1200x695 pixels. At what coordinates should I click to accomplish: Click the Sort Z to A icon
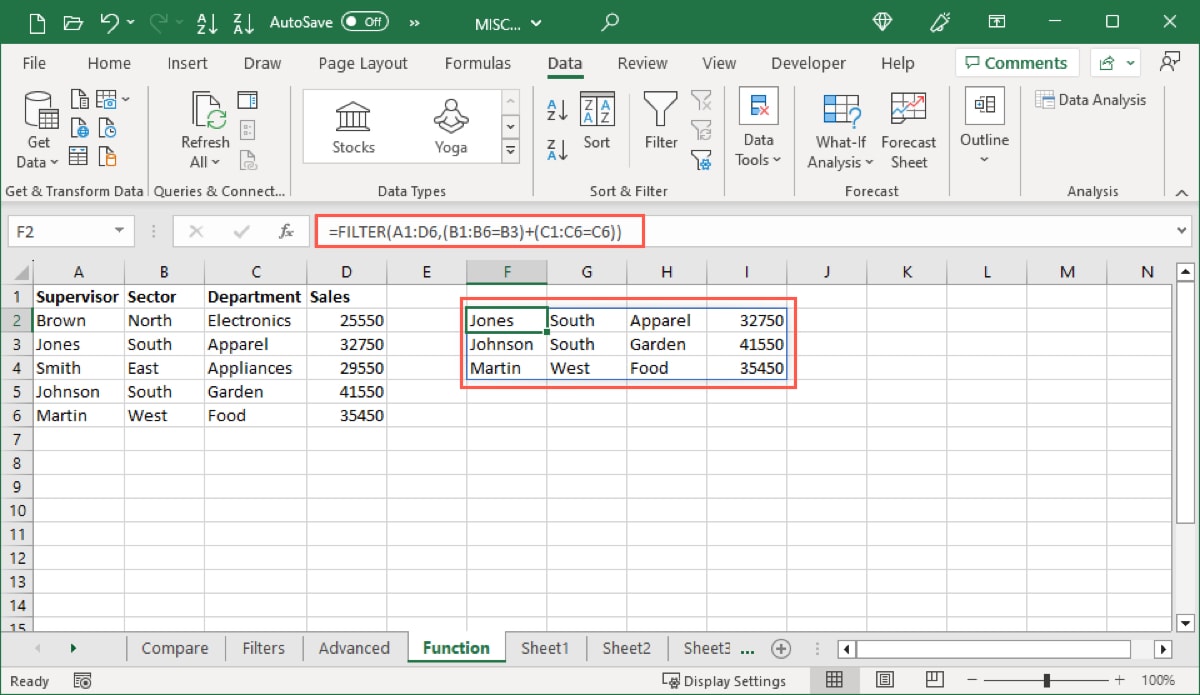[x=558, y=147]
